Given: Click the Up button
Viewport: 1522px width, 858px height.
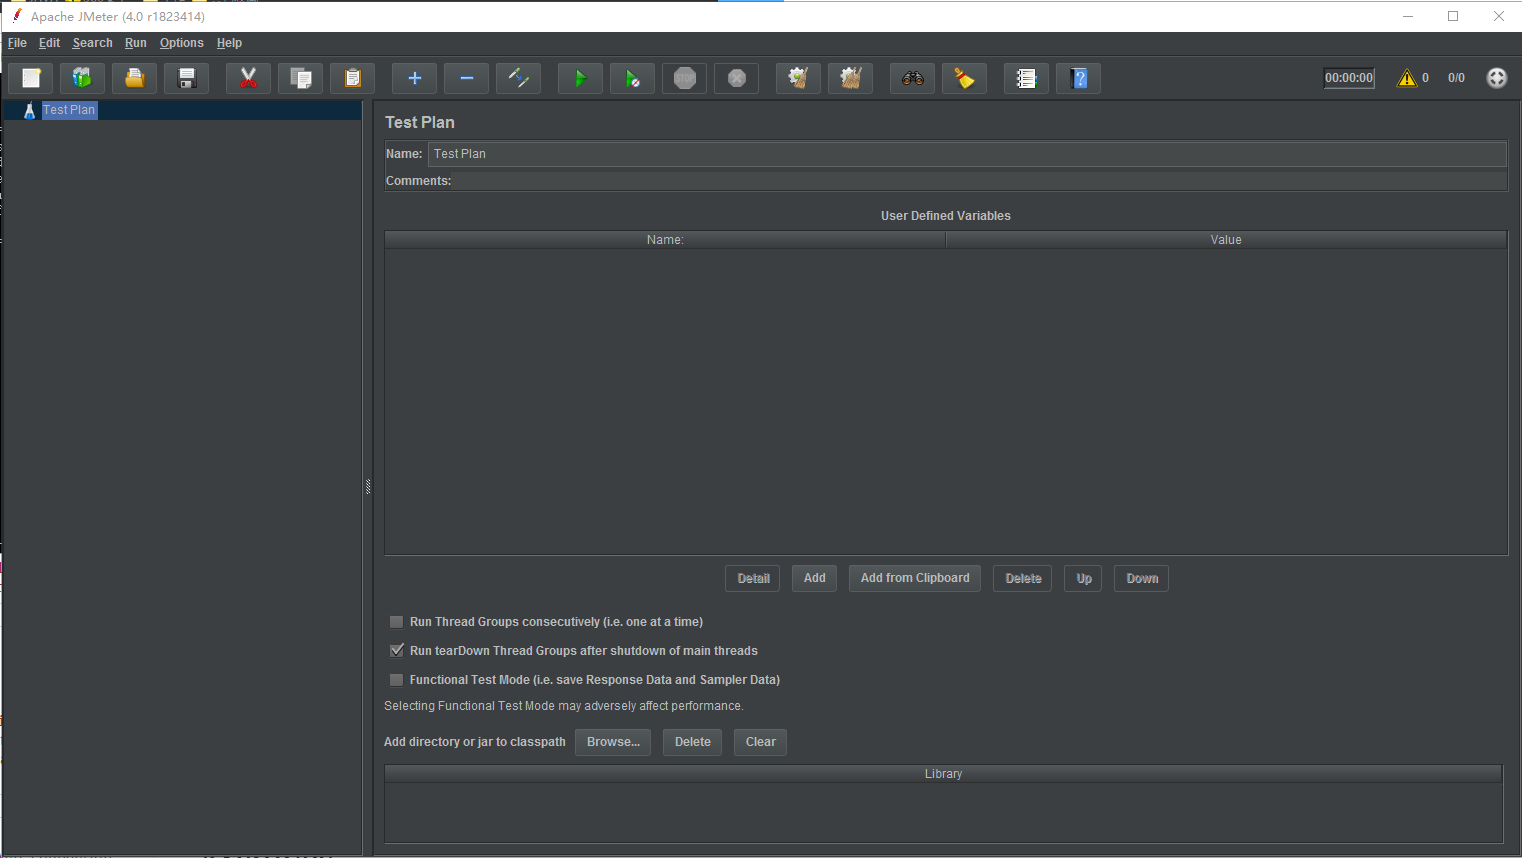Looking at the screenshot, I should [x=1084, y=578].
